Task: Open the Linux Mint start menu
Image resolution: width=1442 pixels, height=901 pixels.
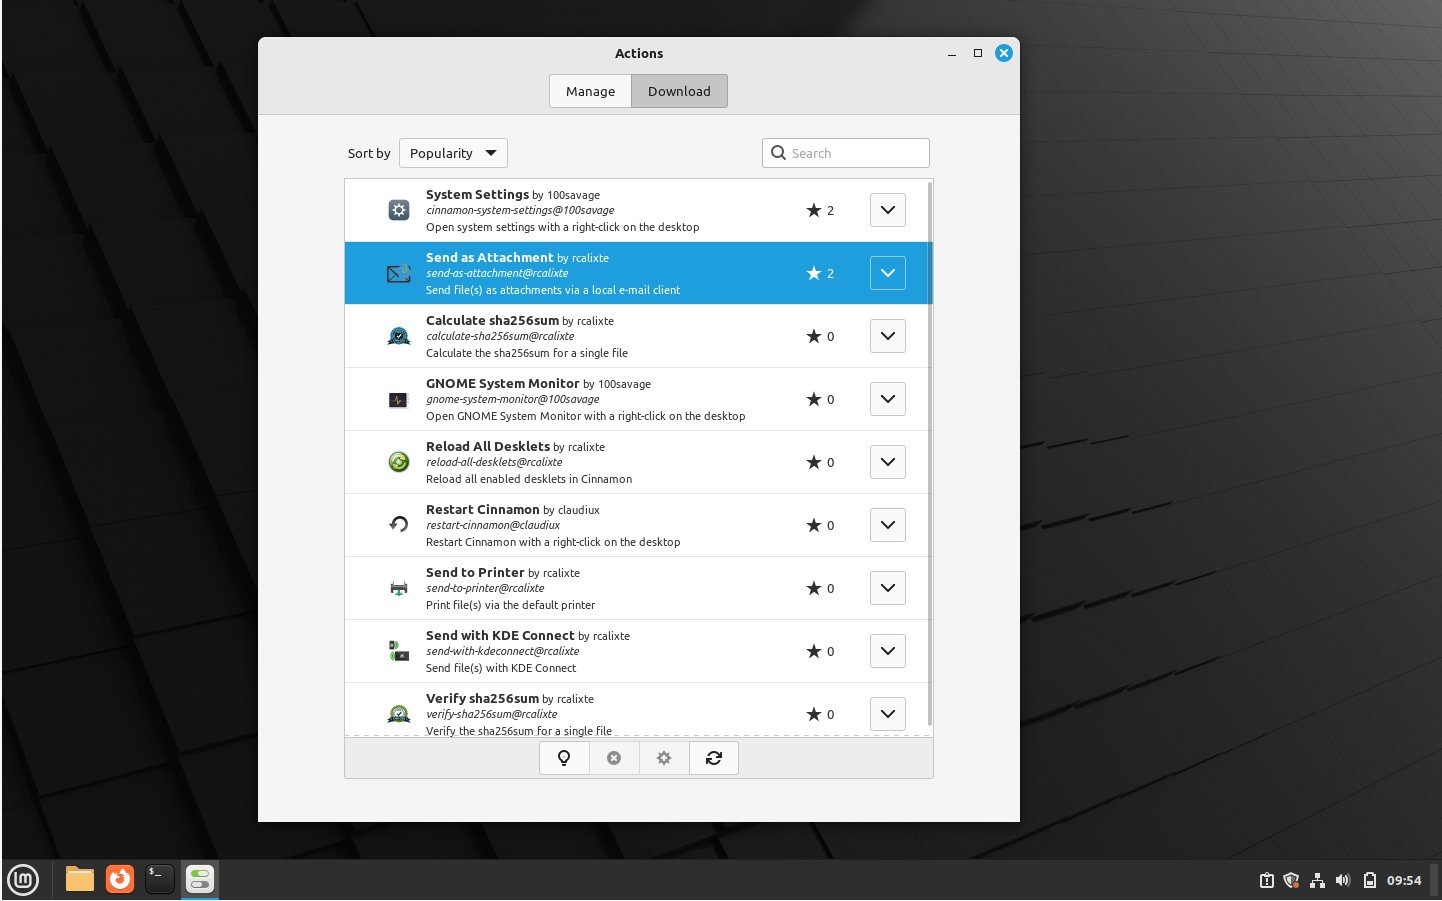Action: click(23, 880)
